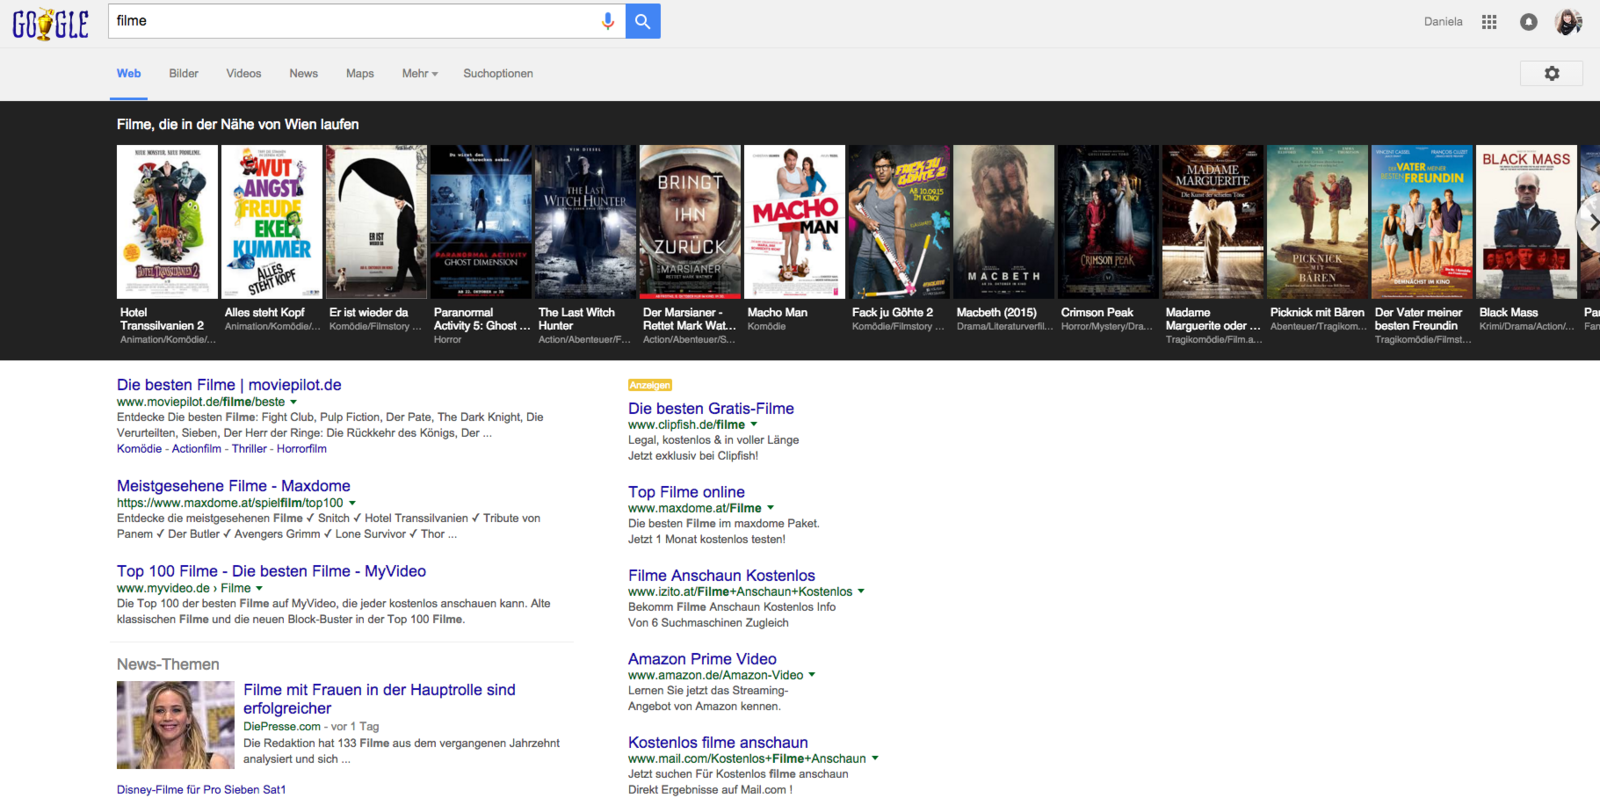Expand moviepilot URL dropdown arrow

coord(293,402)
